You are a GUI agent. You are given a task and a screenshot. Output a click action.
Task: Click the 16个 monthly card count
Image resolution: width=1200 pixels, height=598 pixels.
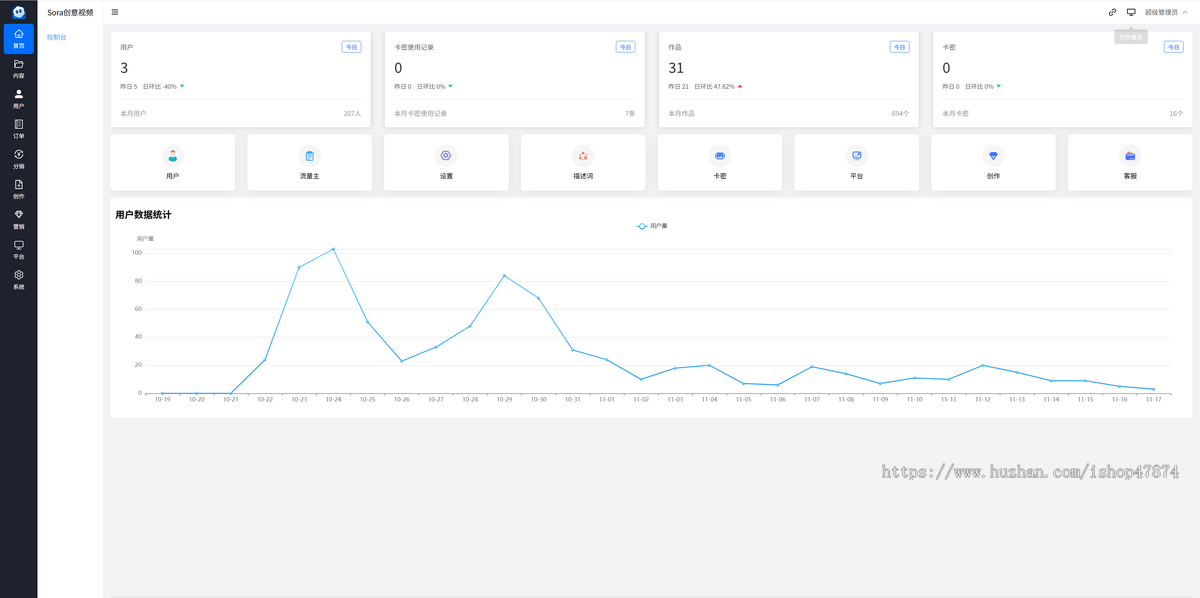coord(1176,114)
